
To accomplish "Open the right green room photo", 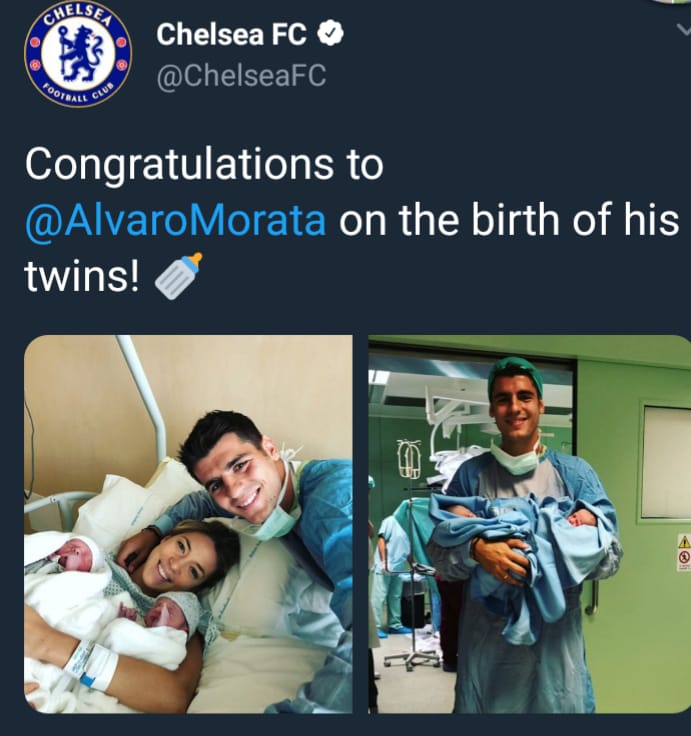I will pos(530,524).
